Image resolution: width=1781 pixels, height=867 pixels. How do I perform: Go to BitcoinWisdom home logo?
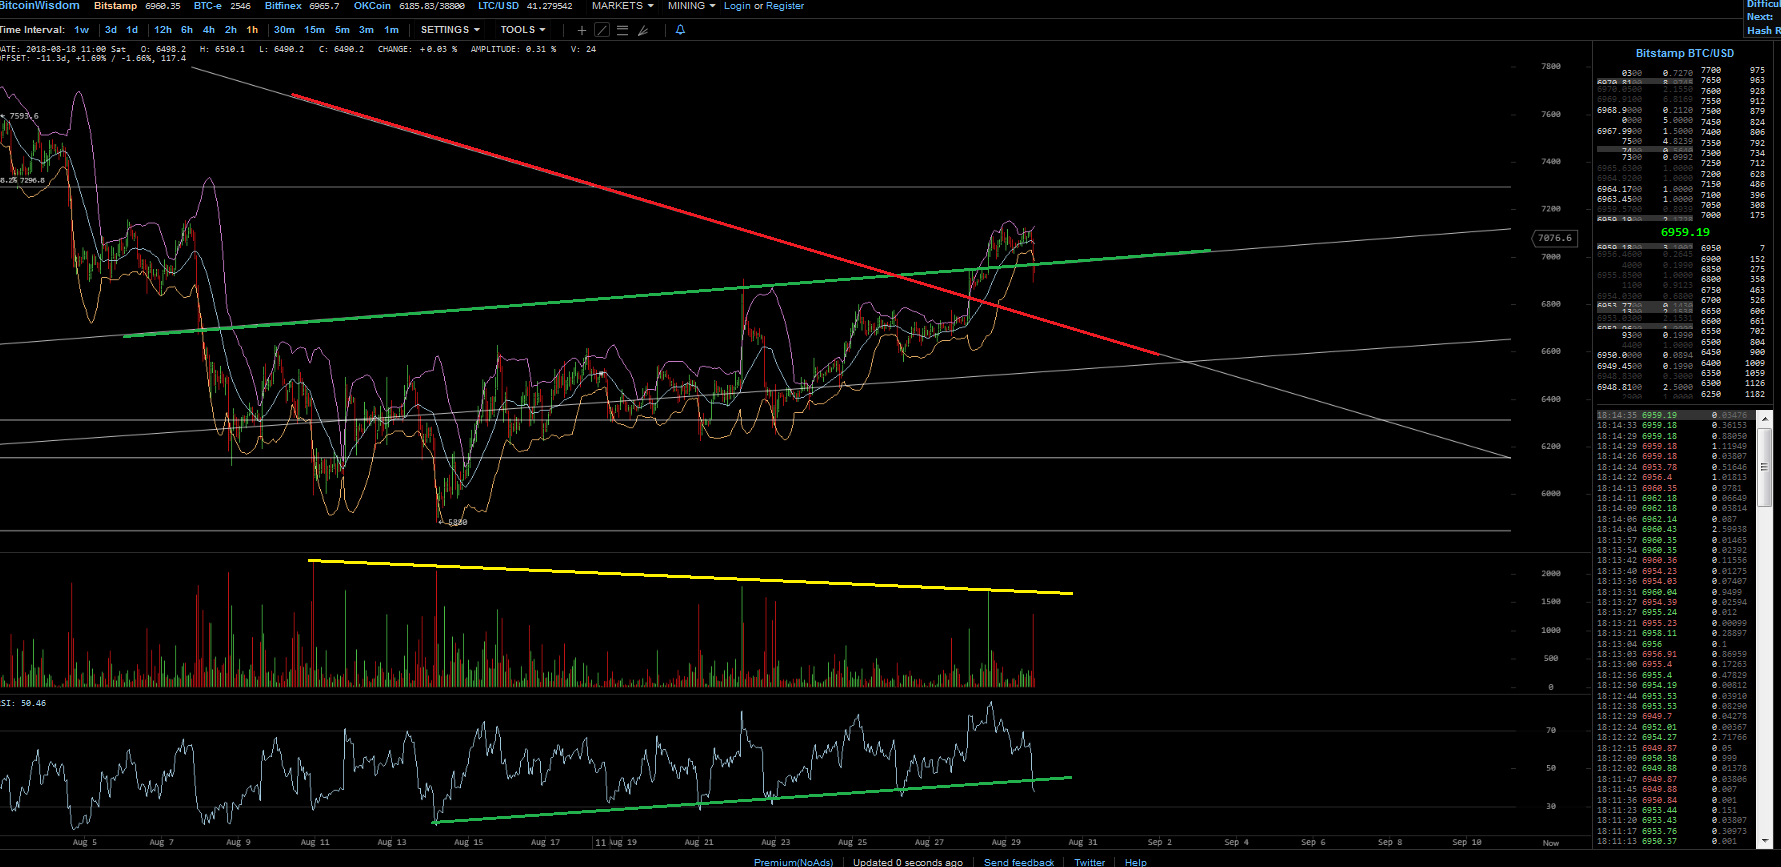(x=40, y=6)
